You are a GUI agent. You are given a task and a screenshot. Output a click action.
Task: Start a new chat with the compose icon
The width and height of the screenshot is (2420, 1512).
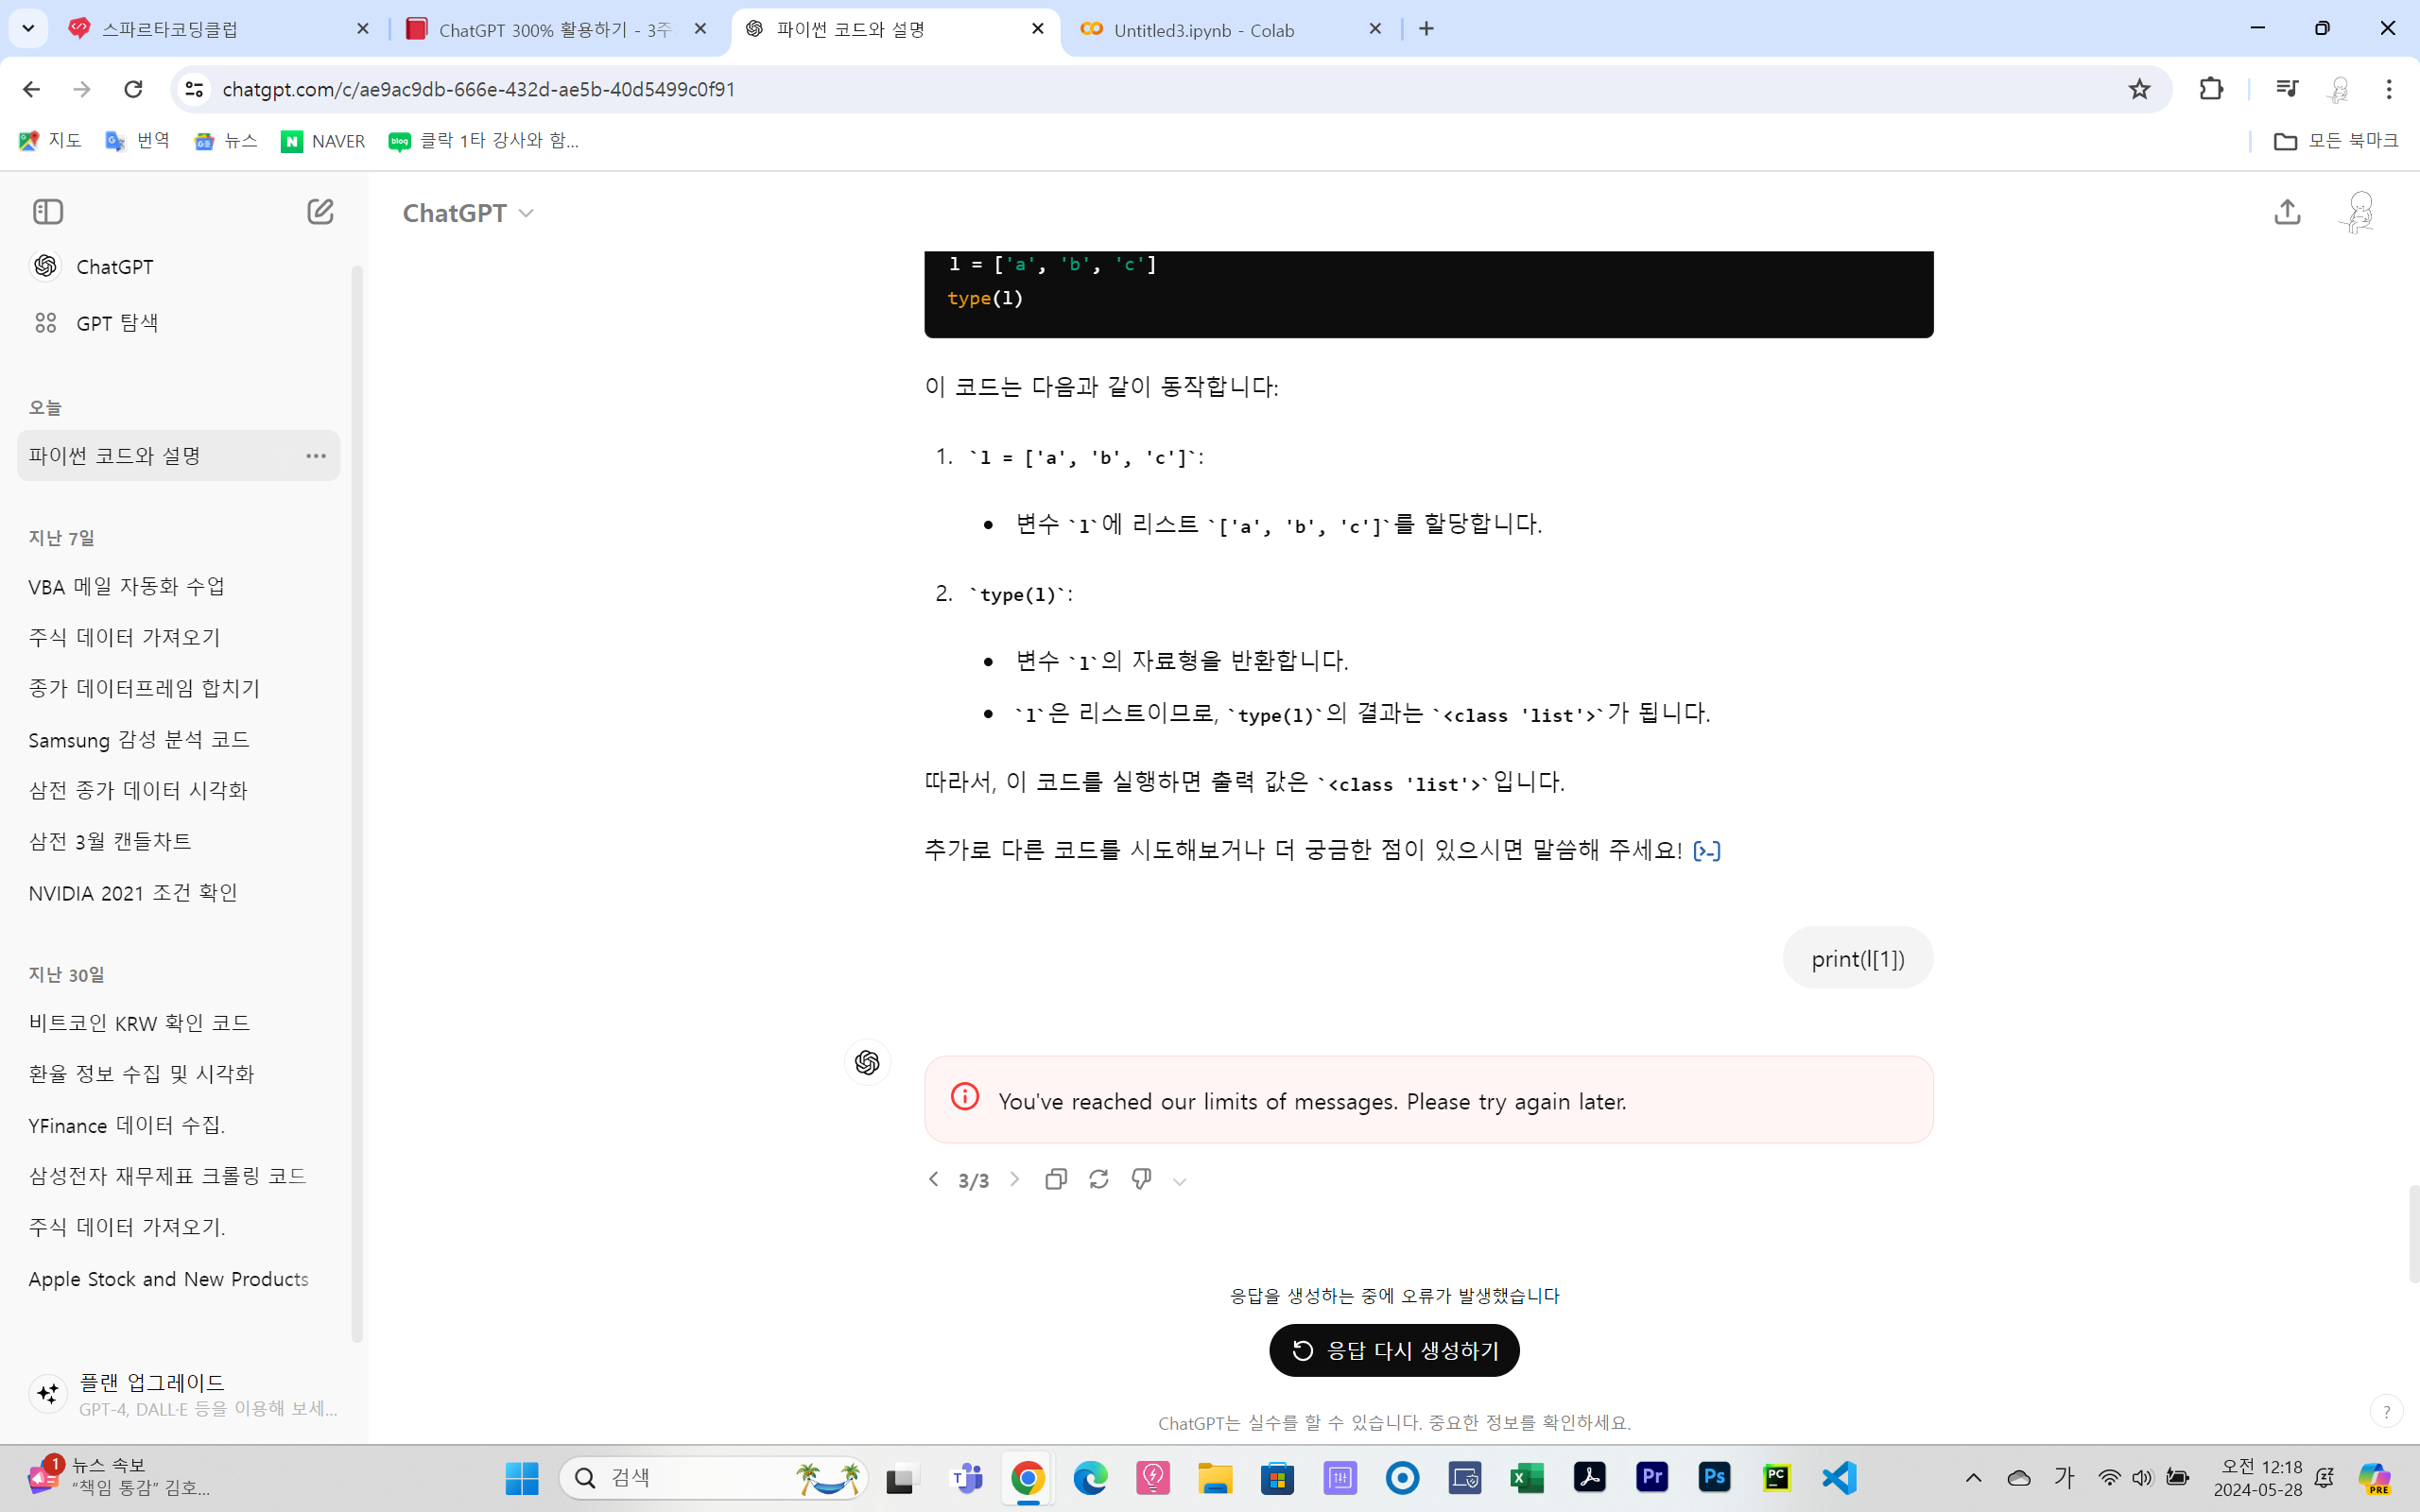coord(320,212)
